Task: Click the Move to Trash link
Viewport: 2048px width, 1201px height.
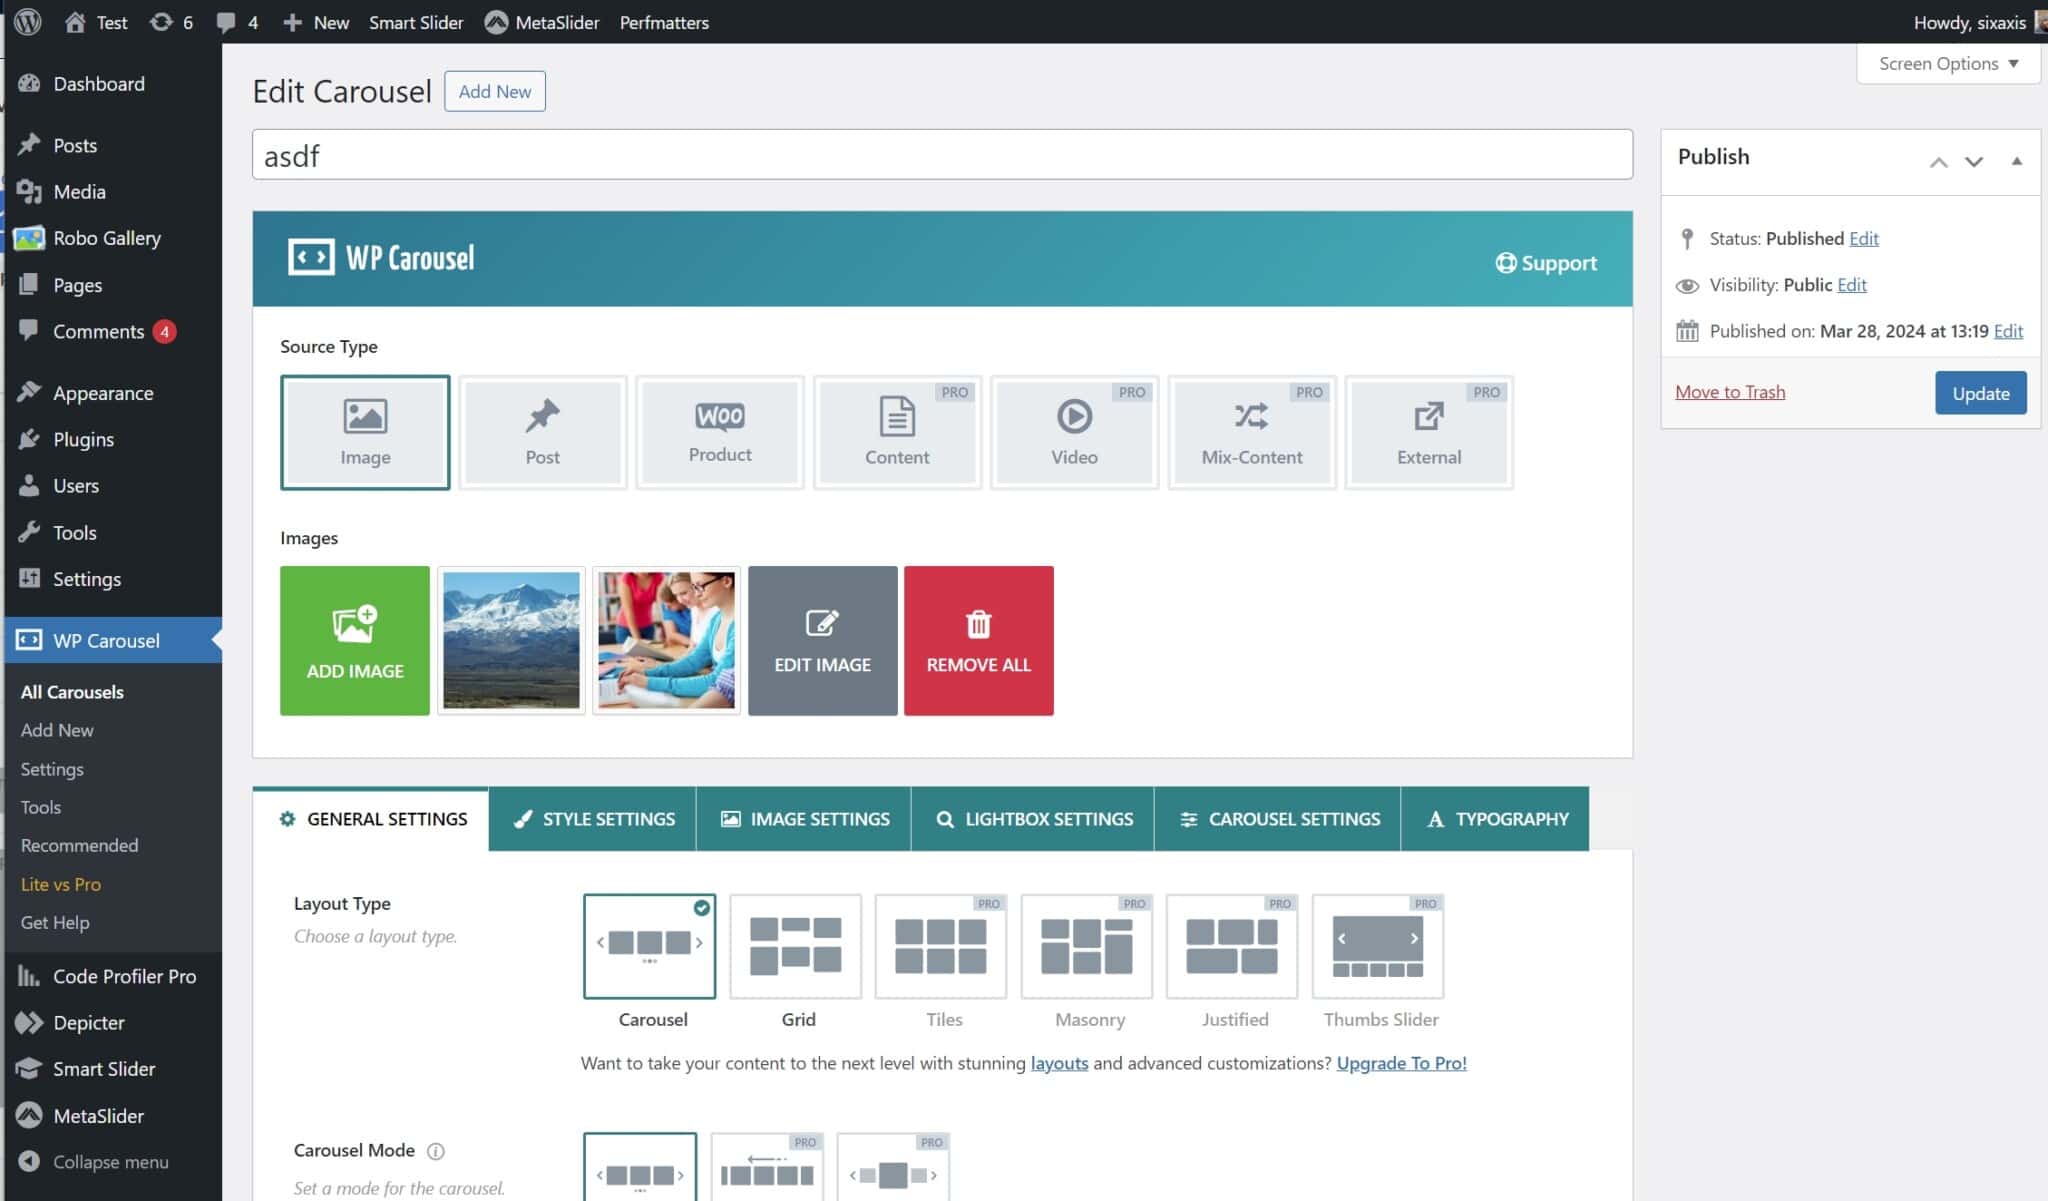Action: [1730, 392]
